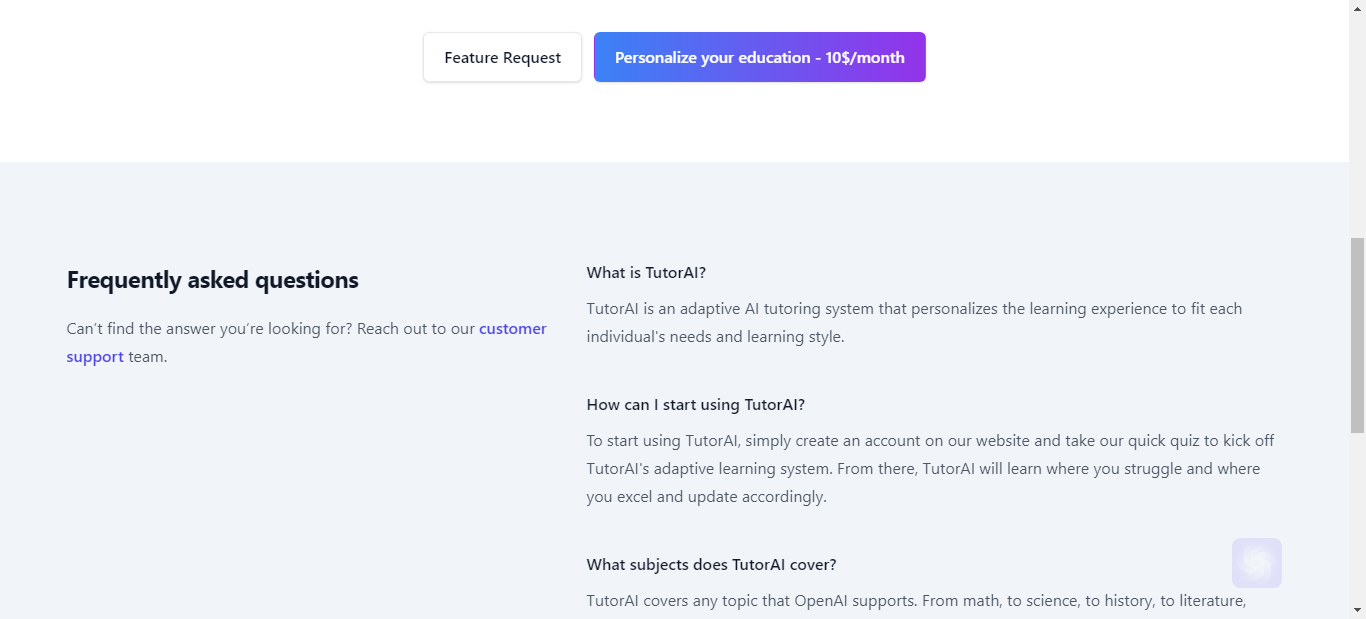Viewport: 1366px width, 619px height.
Task: Grab the vertical scrollbar thumb
Action: 1357,335
